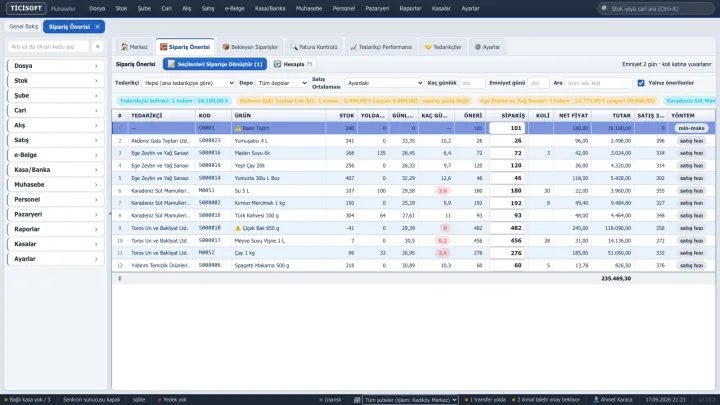Click the Kaç günlük input field
The image size is (720, 405).
click(472, 83)
